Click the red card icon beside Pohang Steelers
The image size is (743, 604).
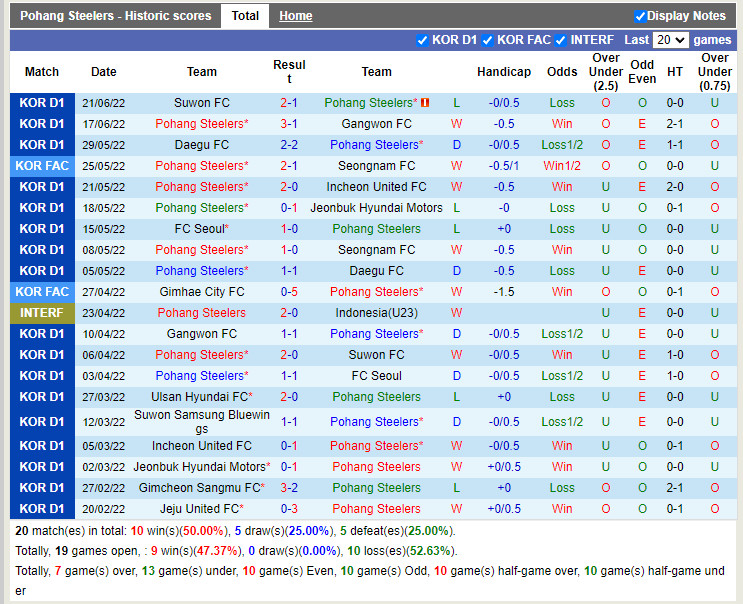(425, 103)
